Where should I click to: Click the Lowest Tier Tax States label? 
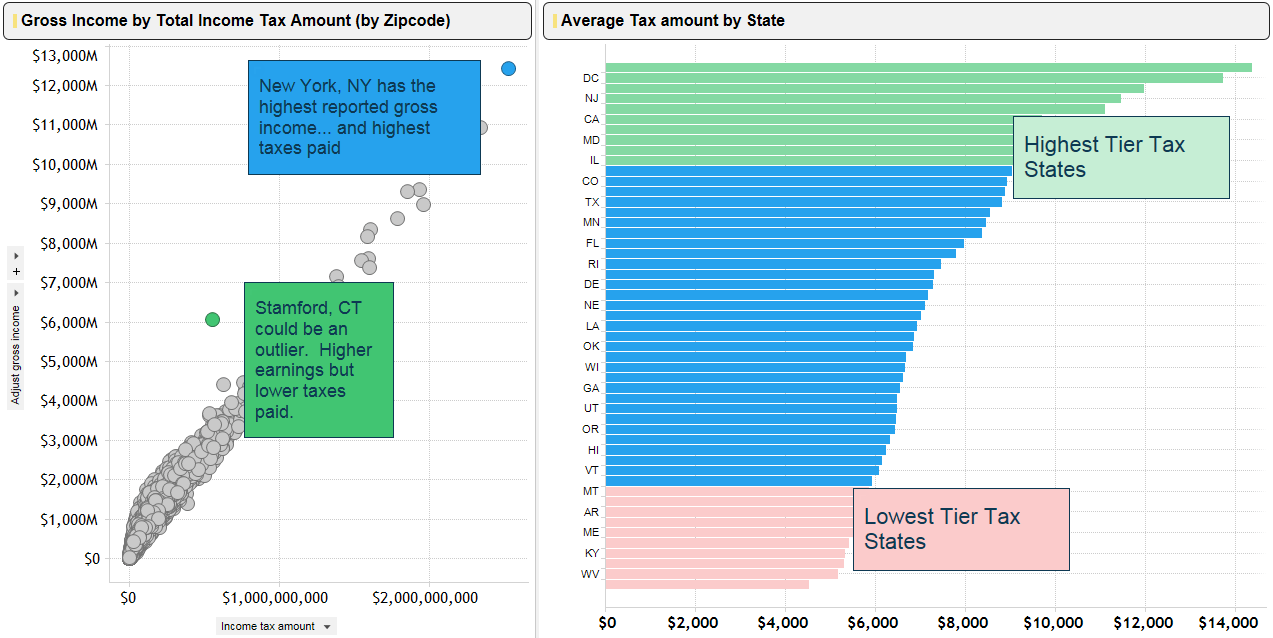pyautogui.click(x=961, y=529)
